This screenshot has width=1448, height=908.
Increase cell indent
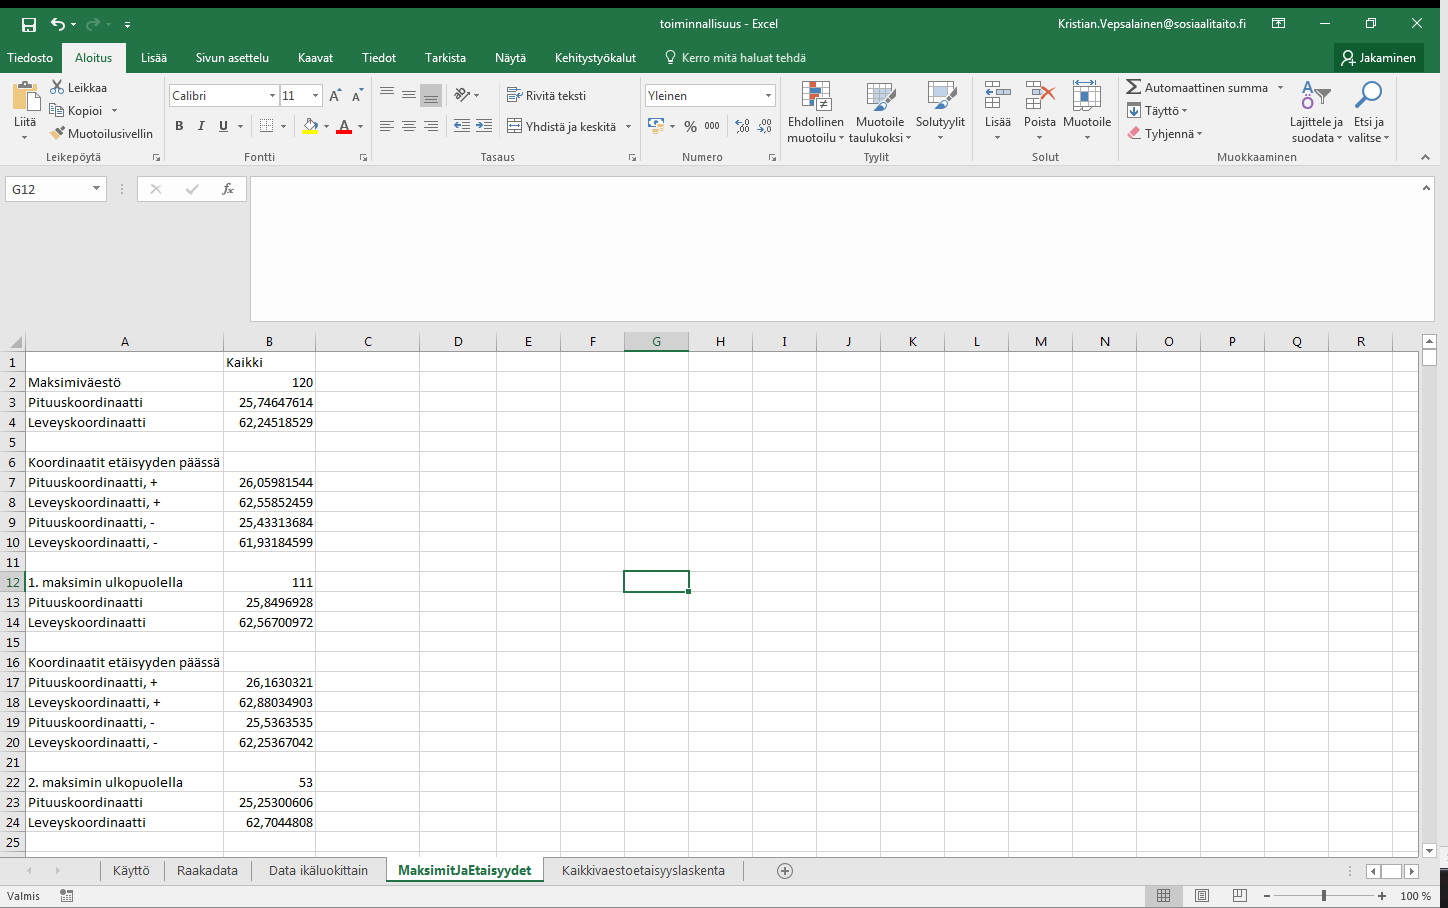point(484,126)
